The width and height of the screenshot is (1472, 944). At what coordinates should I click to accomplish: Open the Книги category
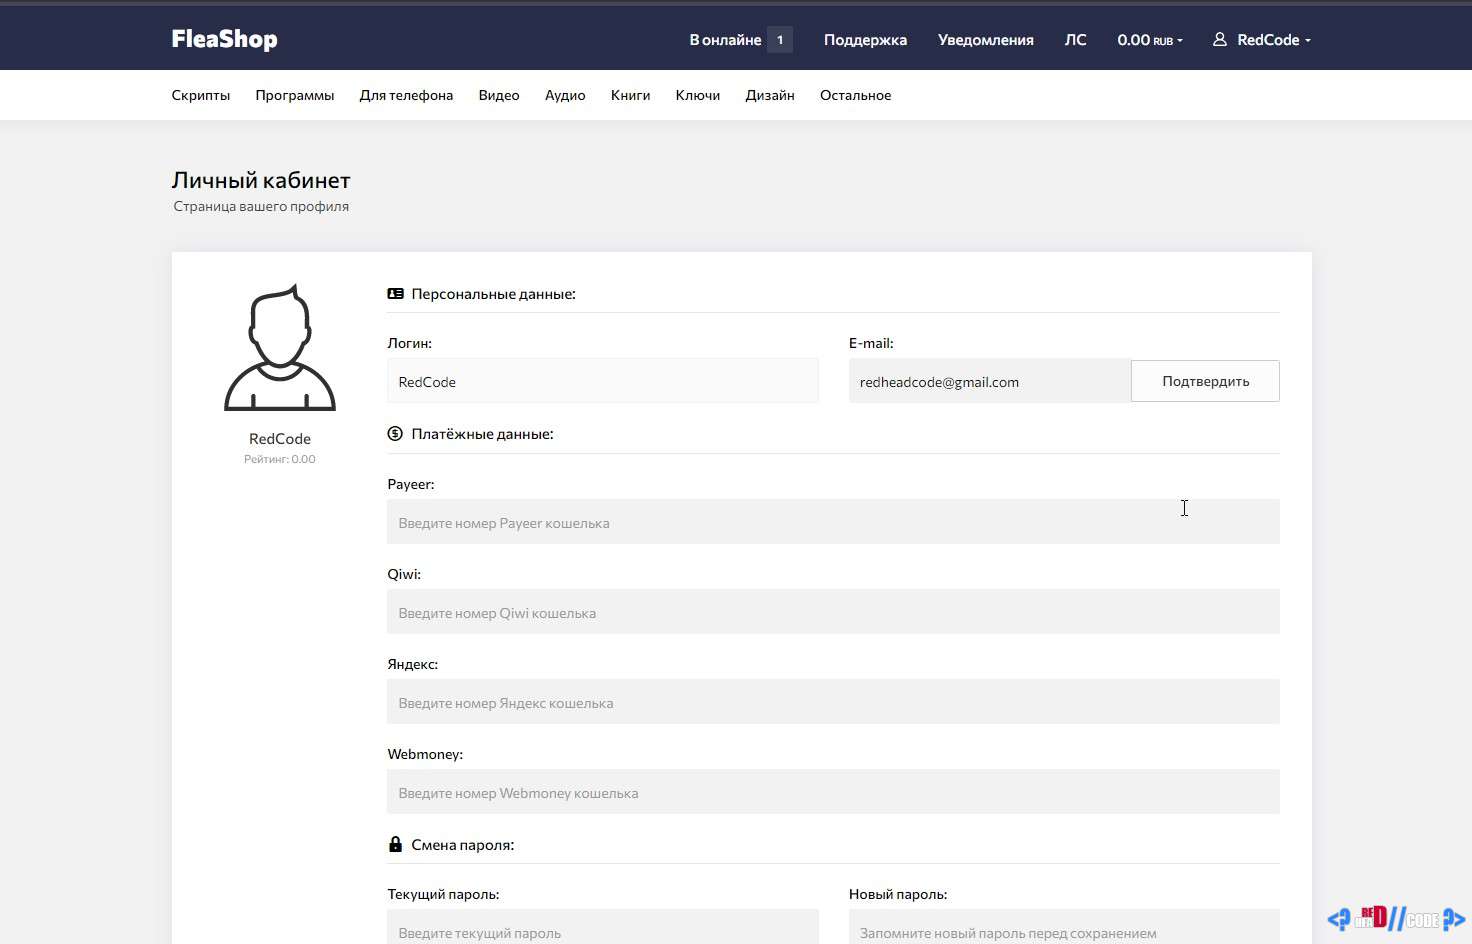[631, 95]
